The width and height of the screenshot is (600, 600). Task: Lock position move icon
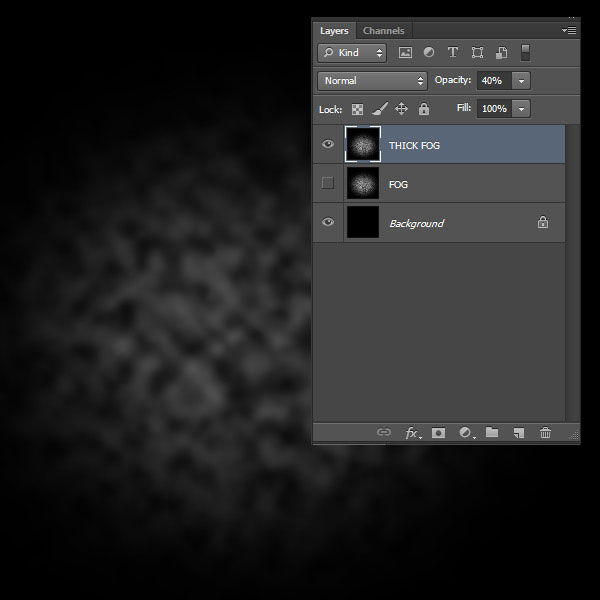click(x=401, y=109)
